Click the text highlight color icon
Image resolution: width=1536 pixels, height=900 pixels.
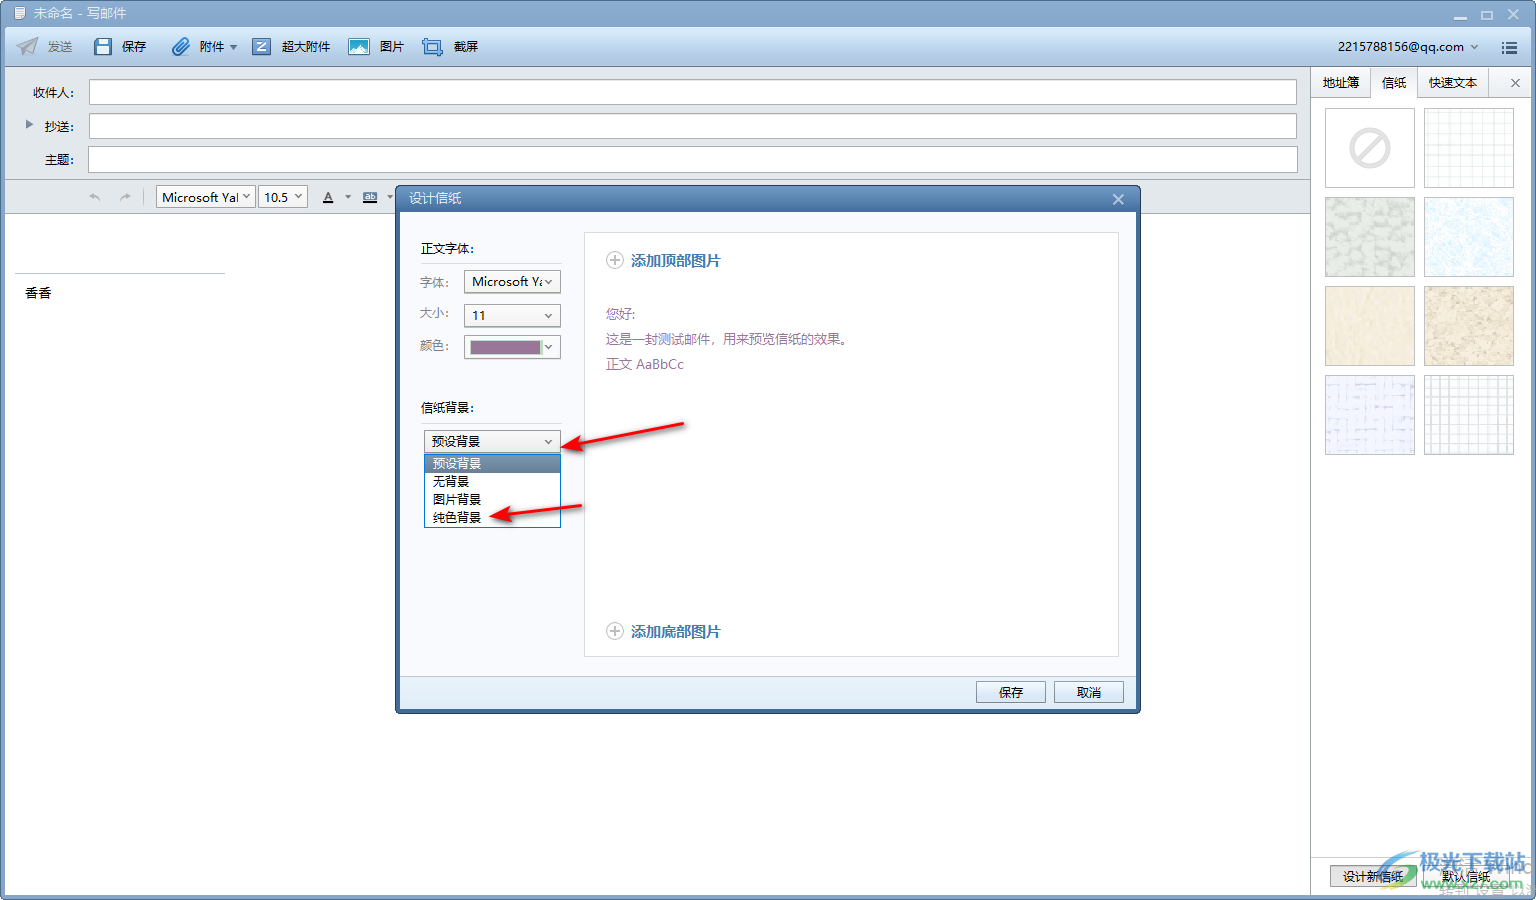(x=370, y=197)
